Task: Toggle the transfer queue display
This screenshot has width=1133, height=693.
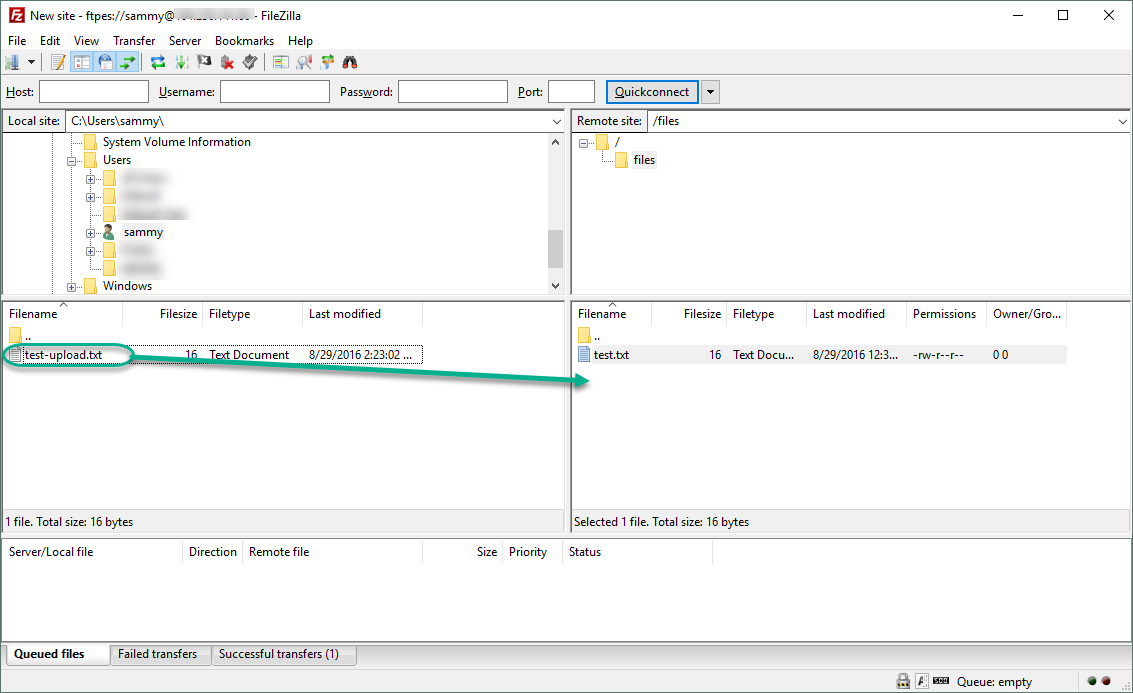Action: coord(128,62)
